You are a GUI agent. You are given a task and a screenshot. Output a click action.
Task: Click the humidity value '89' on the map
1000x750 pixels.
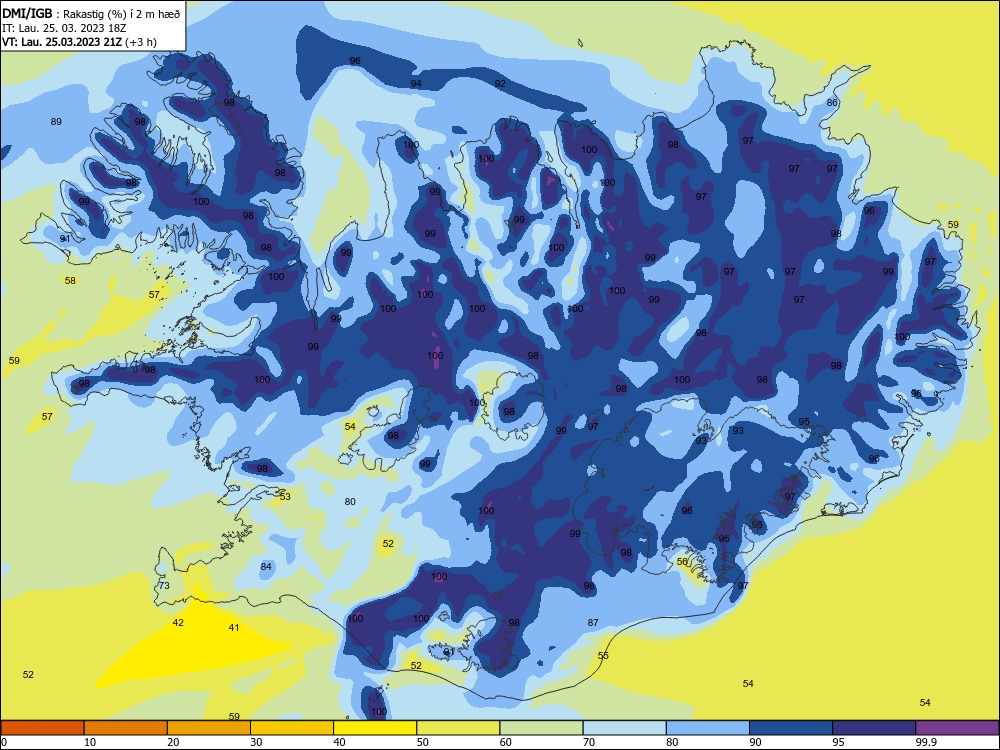point(56,121)
